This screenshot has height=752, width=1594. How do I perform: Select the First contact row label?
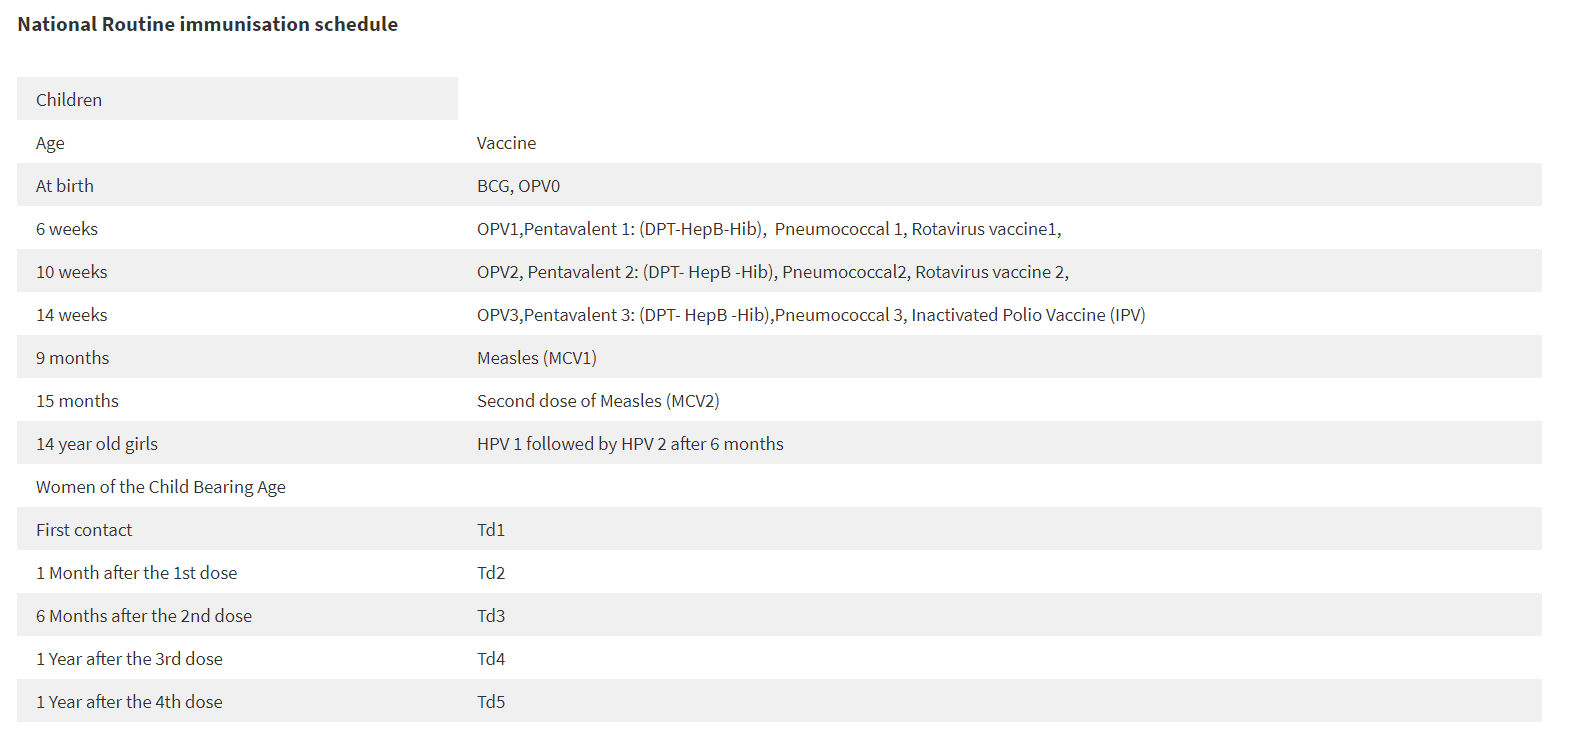(84, 530)
